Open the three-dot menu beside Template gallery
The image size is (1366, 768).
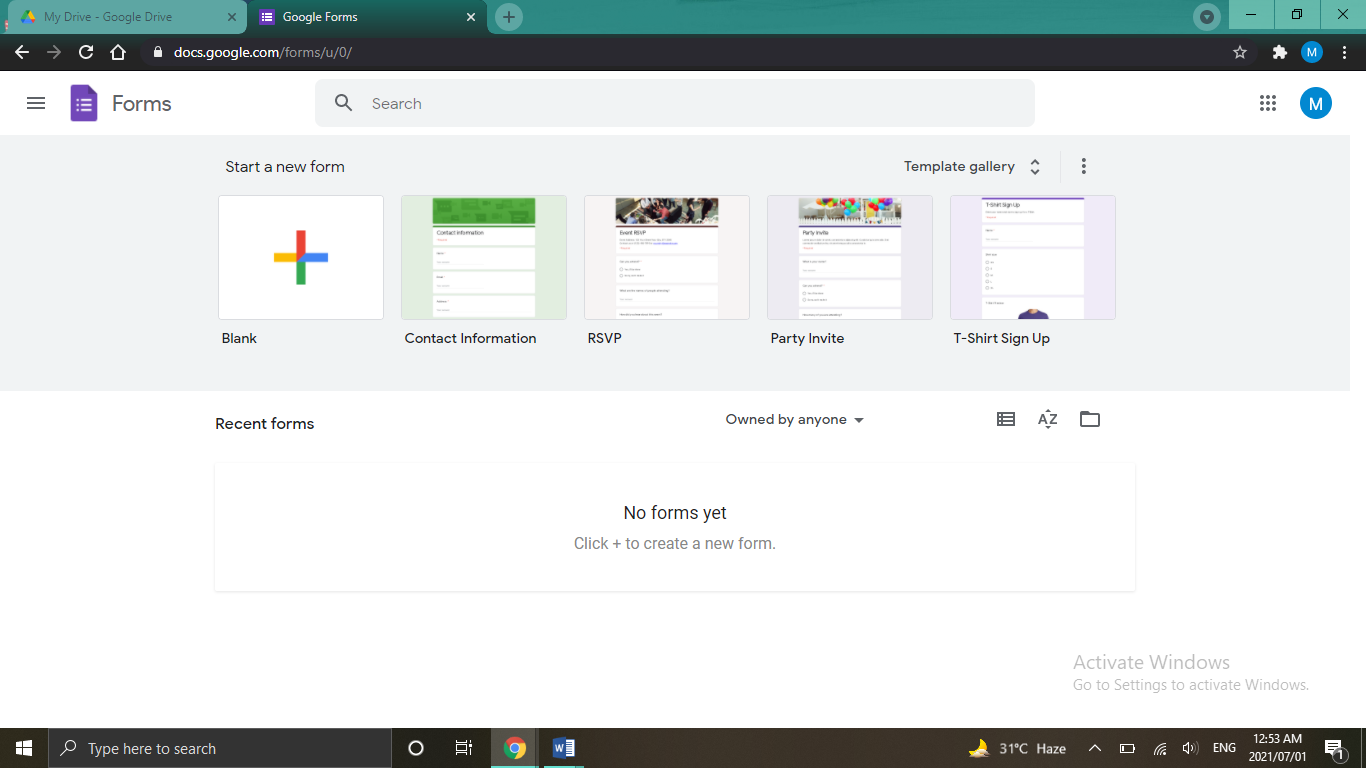click(1084, 167)
